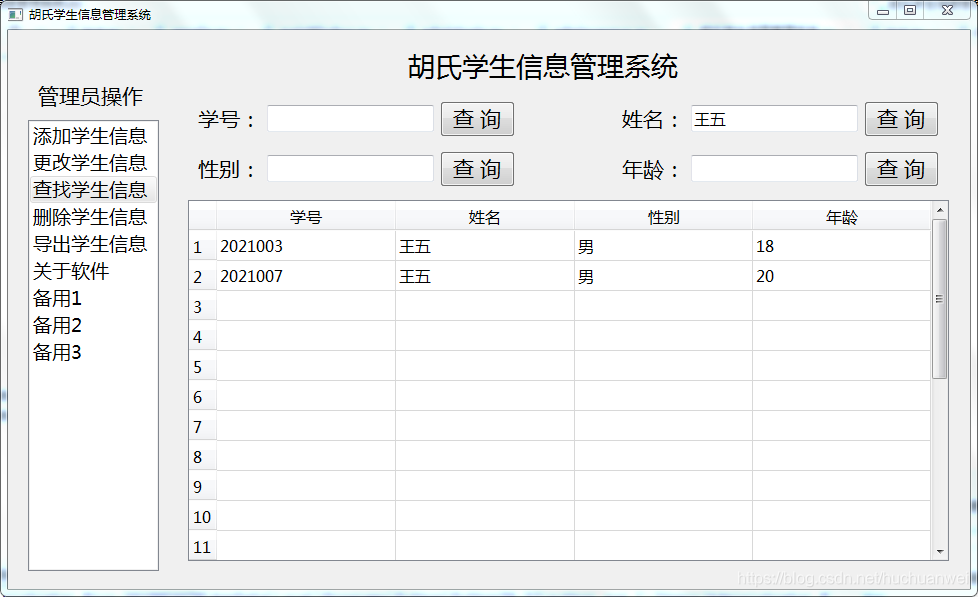
Task: Click the 学号 input field
Action: coord(351,119)
